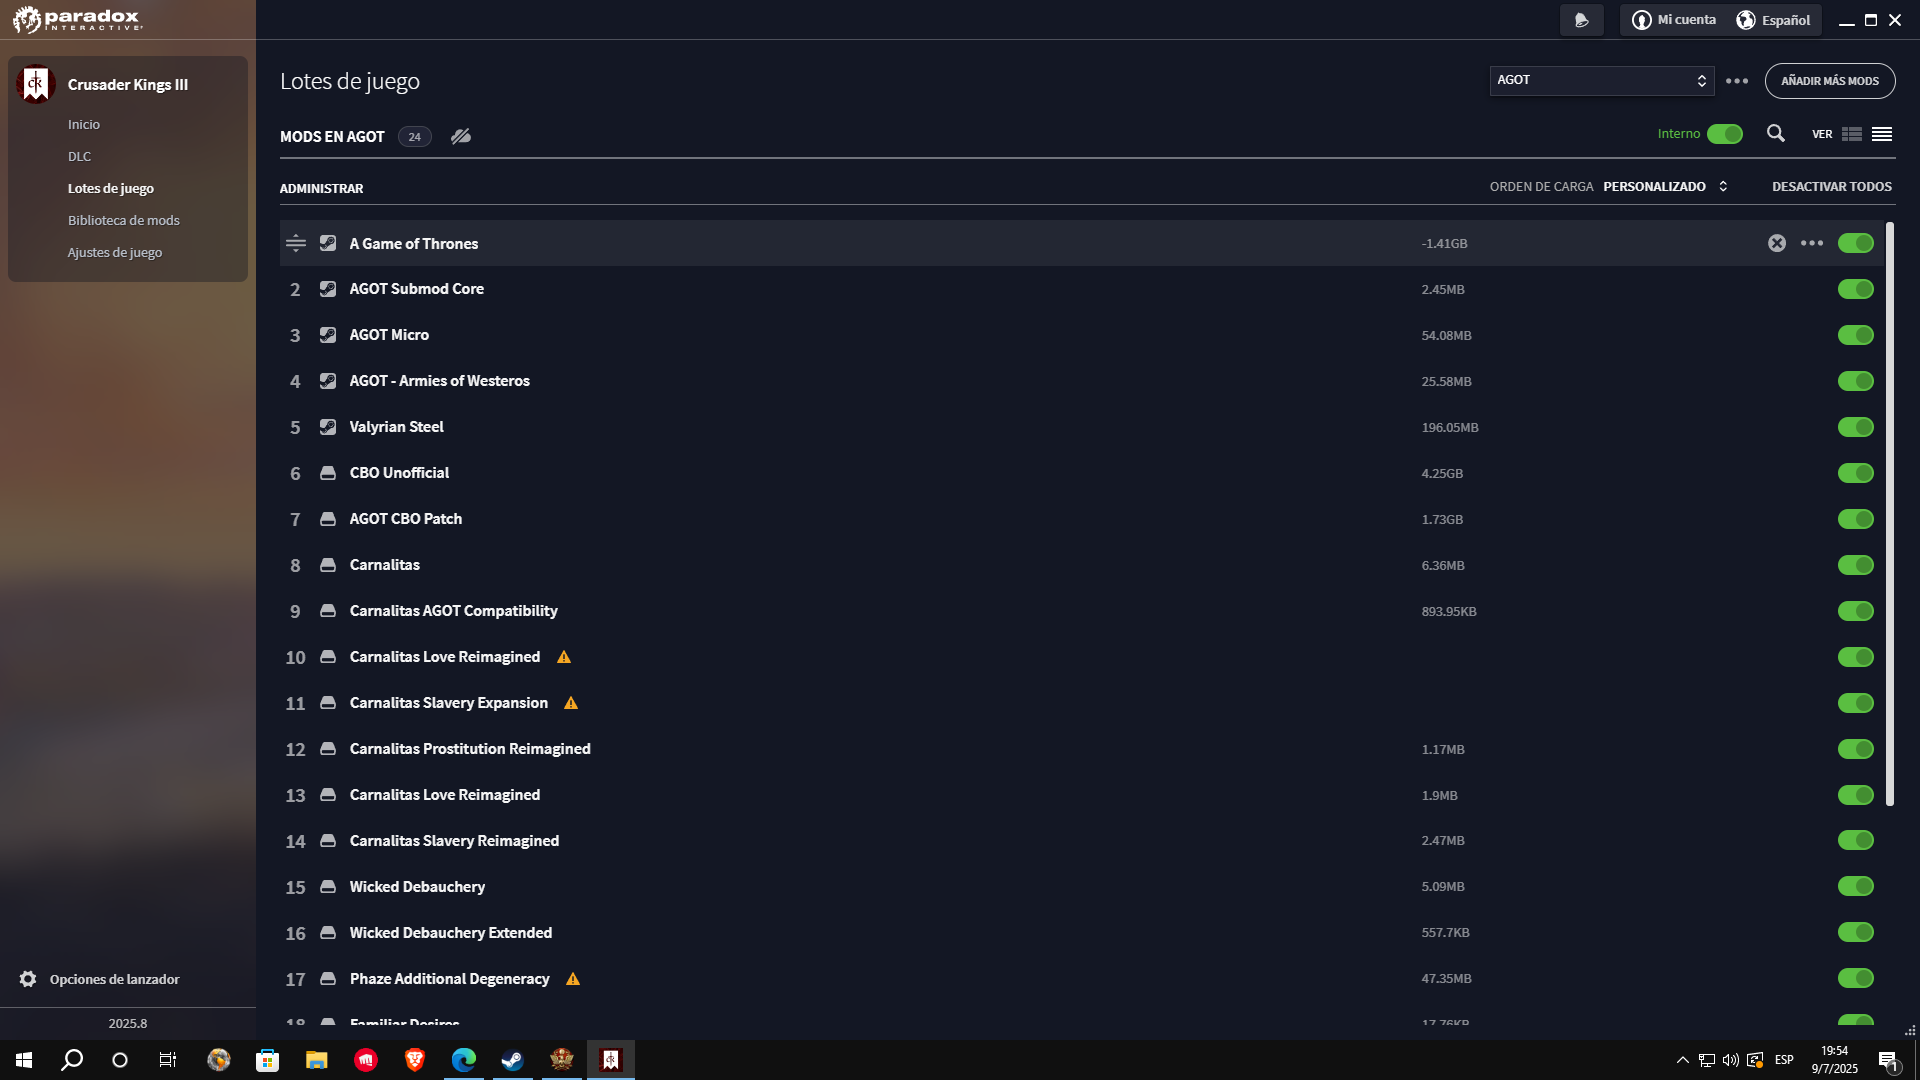Open Microsoft Store from the taskbar
1920x1080 pixels.
tap(268, 1060)
